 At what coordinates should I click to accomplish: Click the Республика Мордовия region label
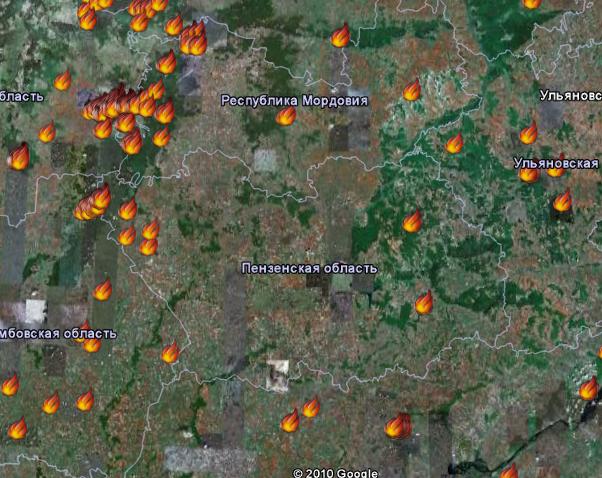[x=294, y=101]
